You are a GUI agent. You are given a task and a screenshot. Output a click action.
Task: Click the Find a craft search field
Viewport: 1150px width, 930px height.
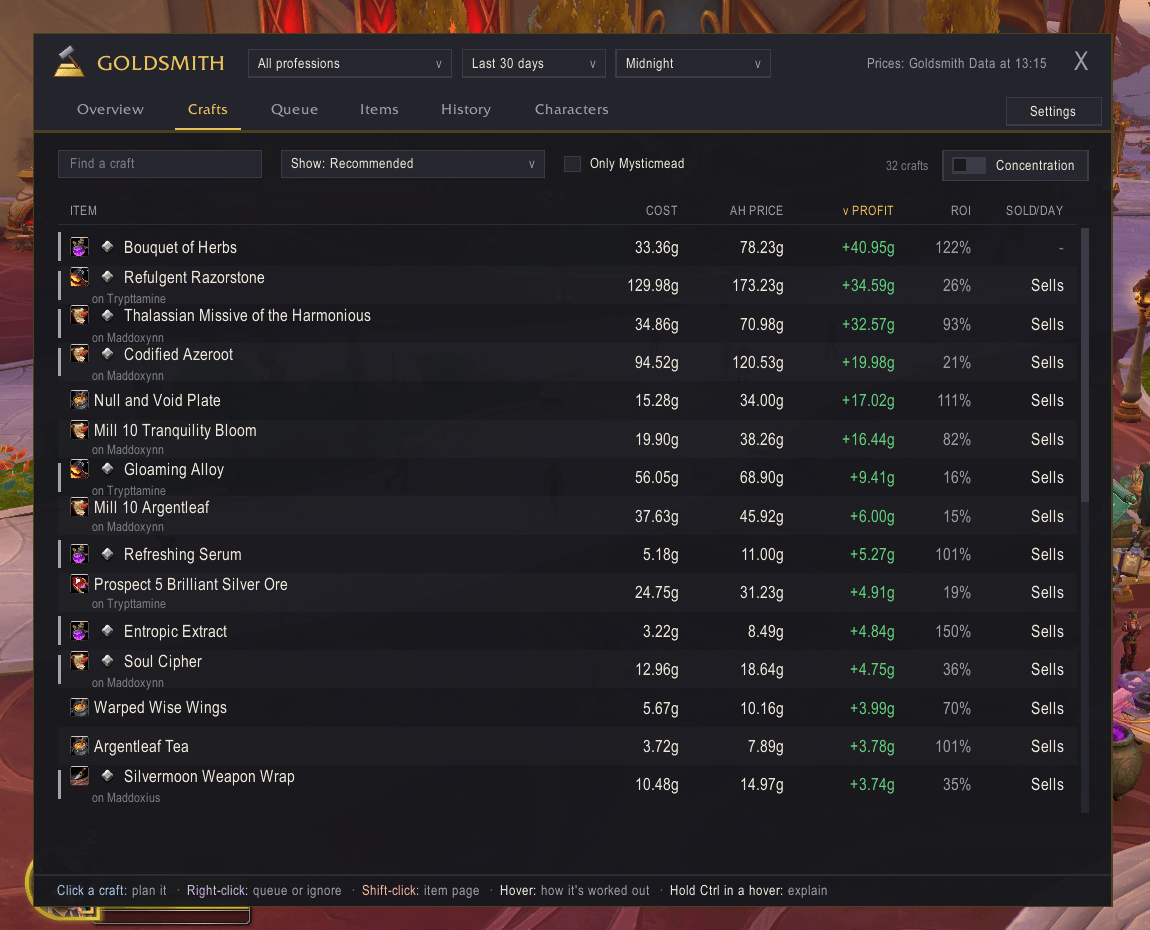click(160, 164)
